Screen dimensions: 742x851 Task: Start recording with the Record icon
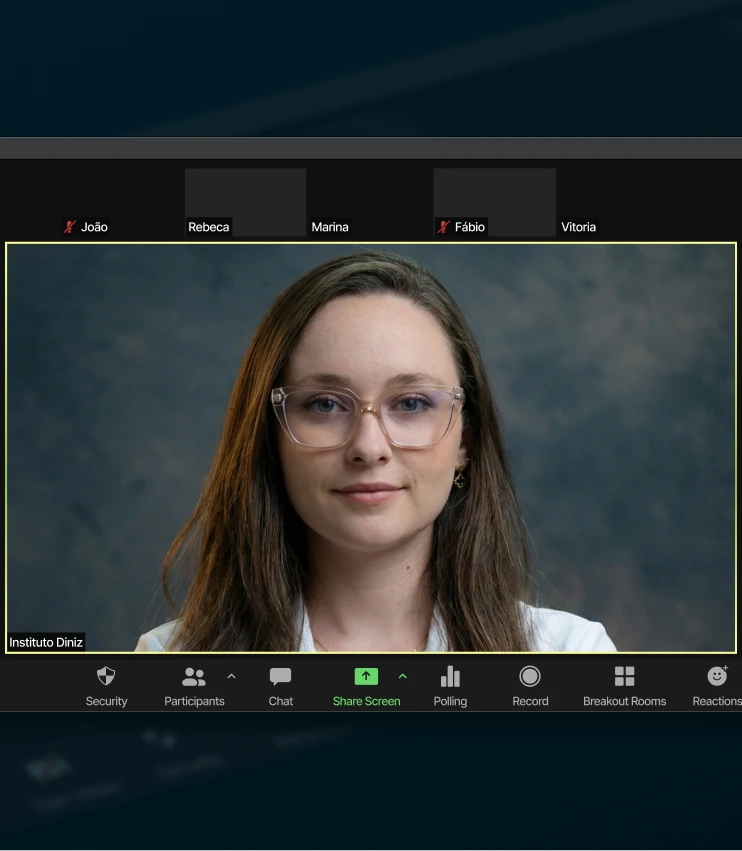[530, 677]
